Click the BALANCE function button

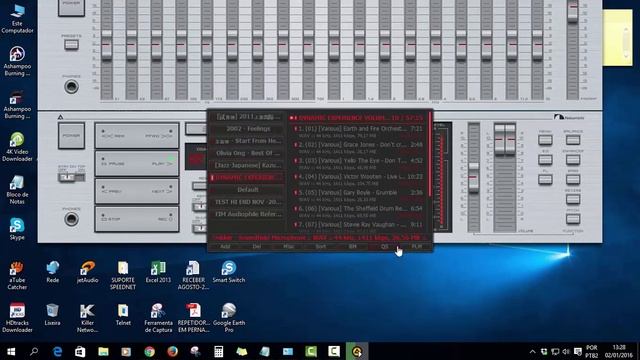pos(573,140)
